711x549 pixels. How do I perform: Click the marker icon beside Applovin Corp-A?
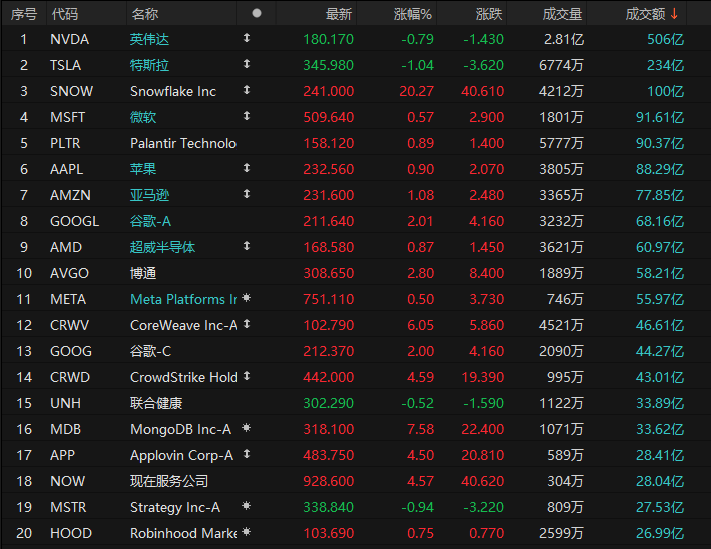pos(247,454)
